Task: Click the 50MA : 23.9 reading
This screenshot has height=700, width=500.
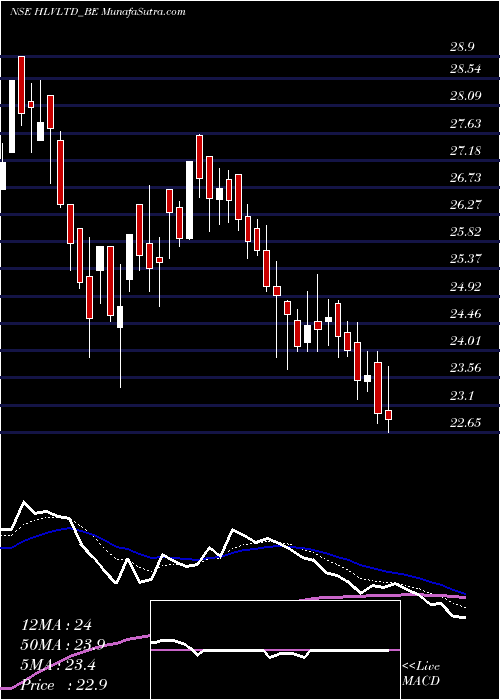Action: pyautogui.click(x=63, y=645)
